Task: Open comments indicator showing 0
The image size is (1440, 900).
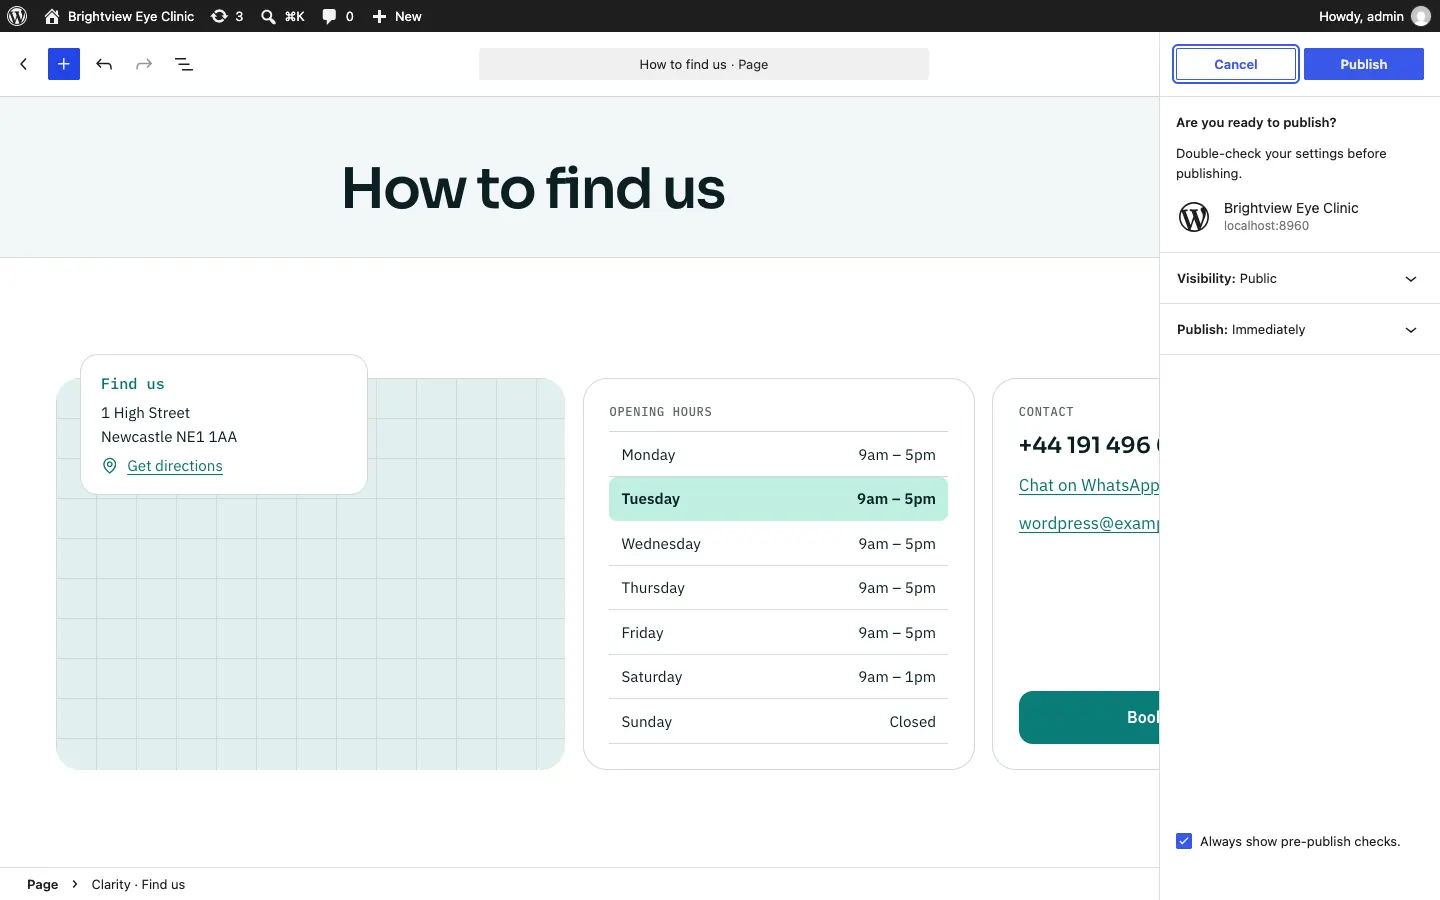Action: [x=338, y=16]
